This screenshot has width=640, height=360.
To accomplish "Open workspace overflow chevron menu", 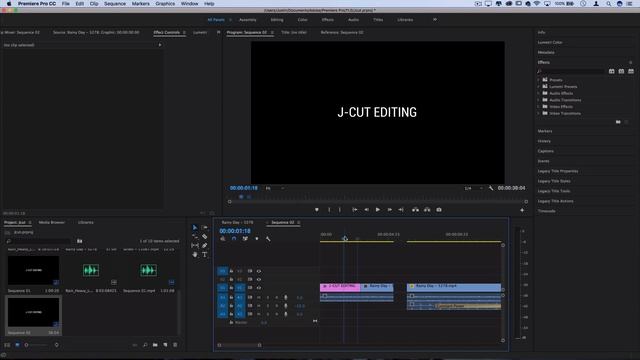I will point(435,20).
